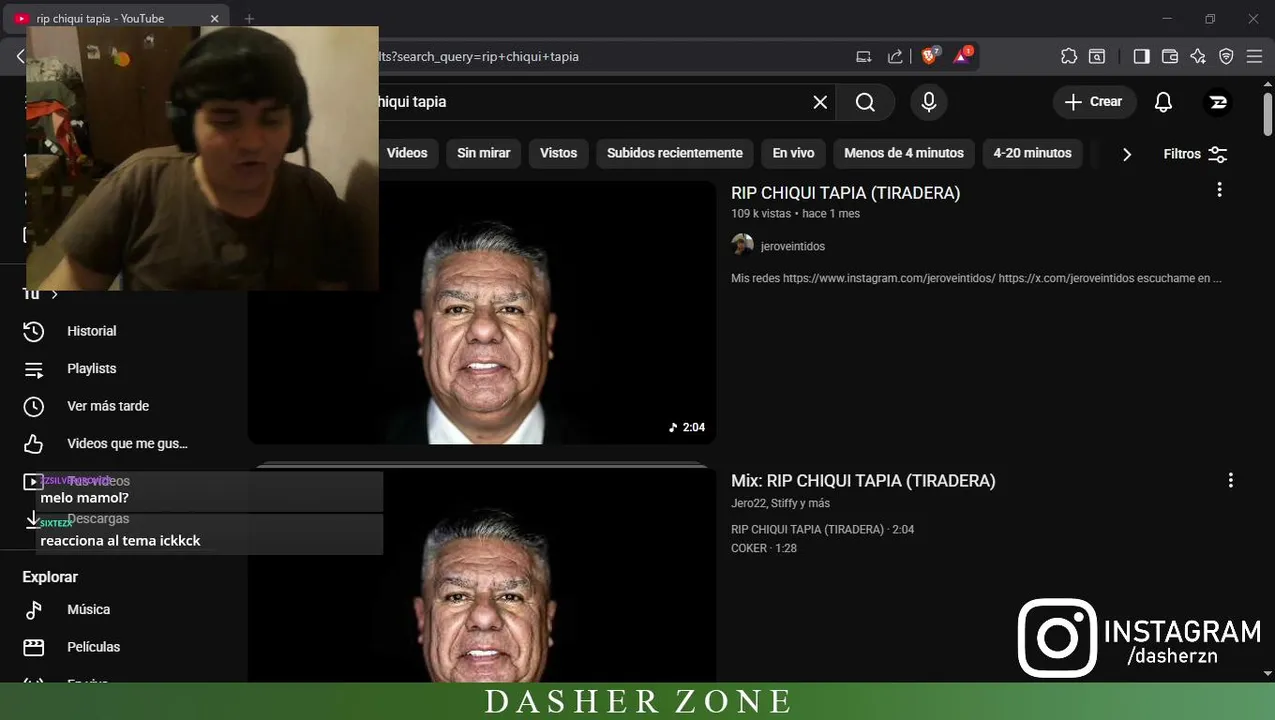Expand the 'Tú' section chevron
Viewport: 1275px width, 720px height.
pos(54,295)
